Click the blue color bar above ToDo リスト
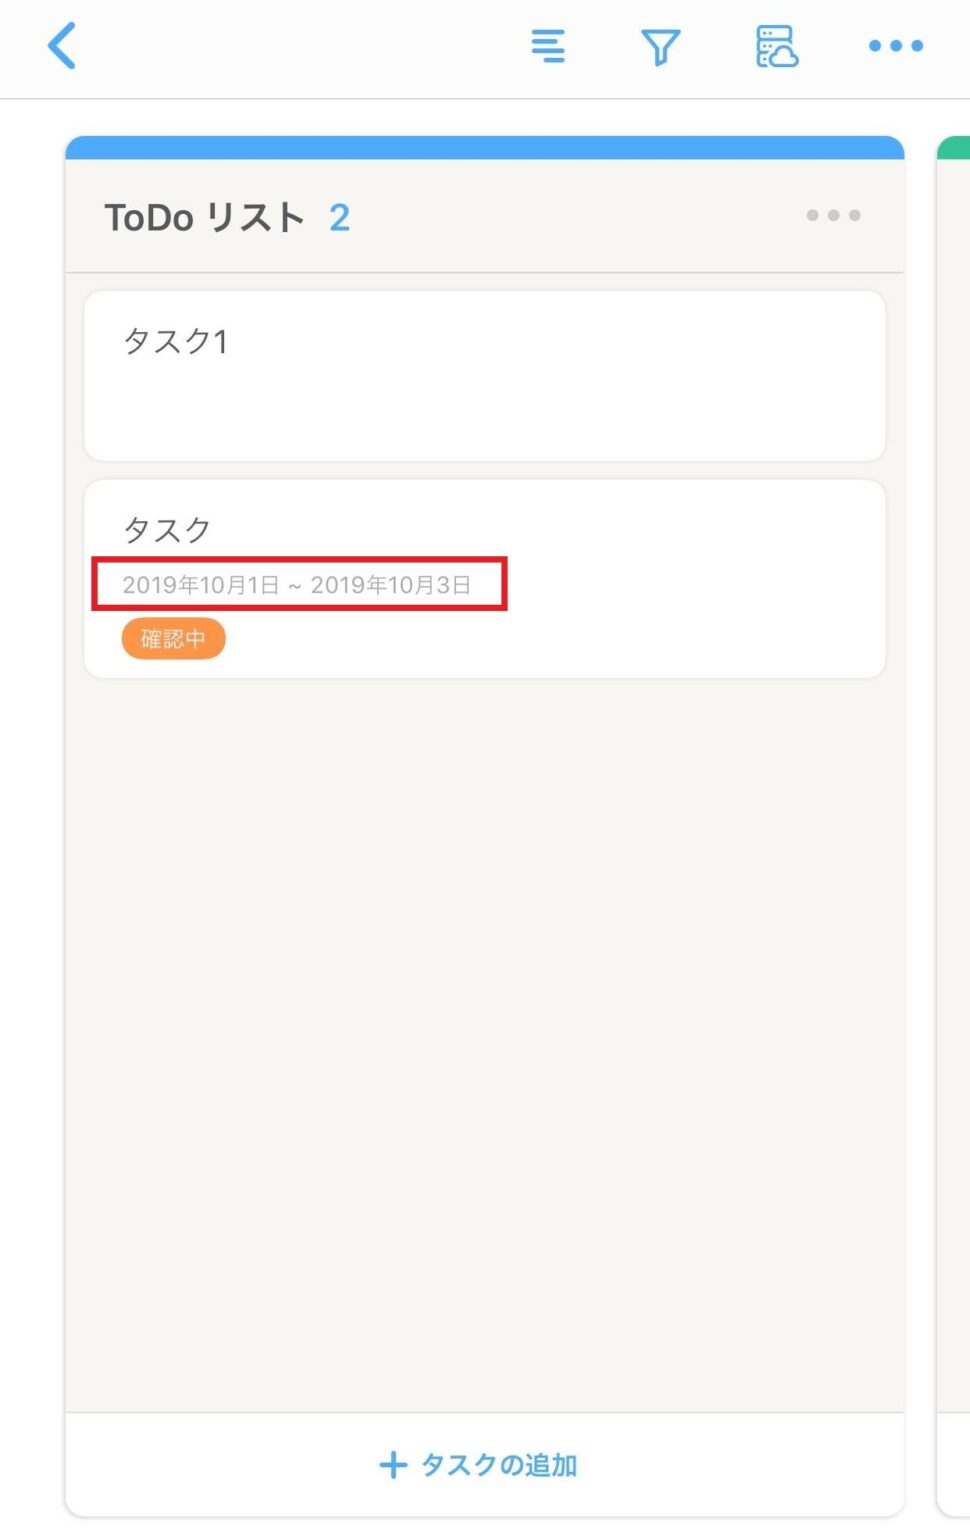Screen dimensions: 970x1536 [484, 148]
